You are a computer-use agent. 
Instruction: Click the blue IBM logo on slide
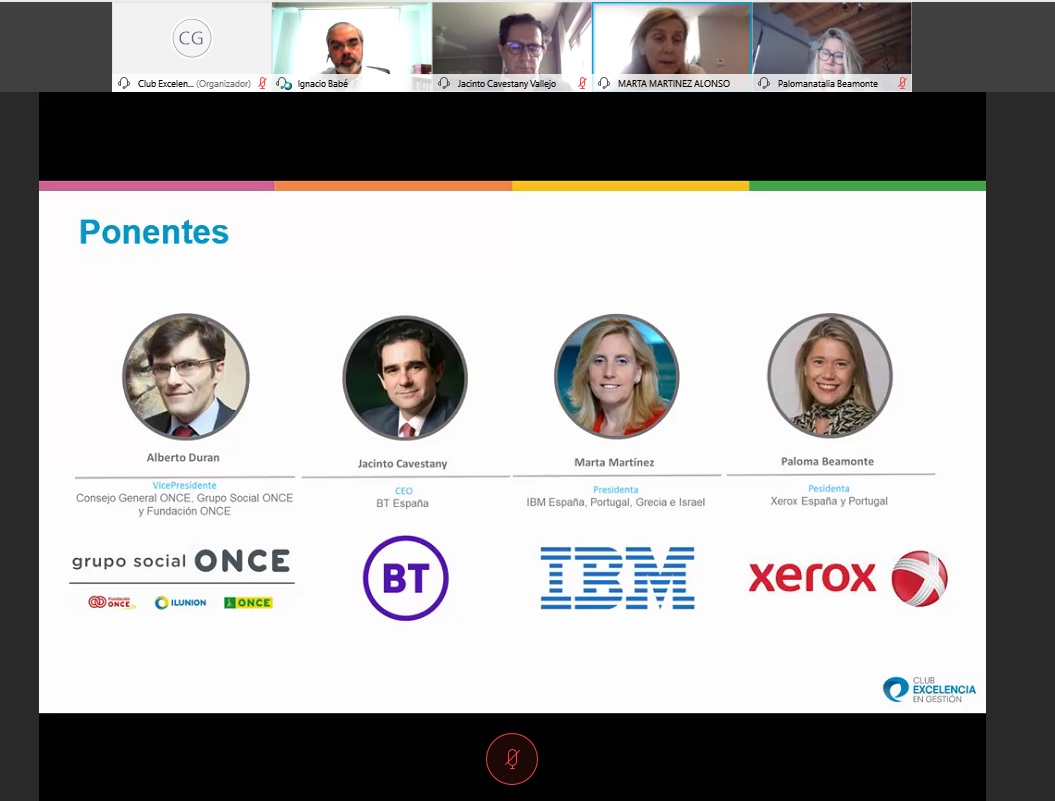(x=617, y=578)
